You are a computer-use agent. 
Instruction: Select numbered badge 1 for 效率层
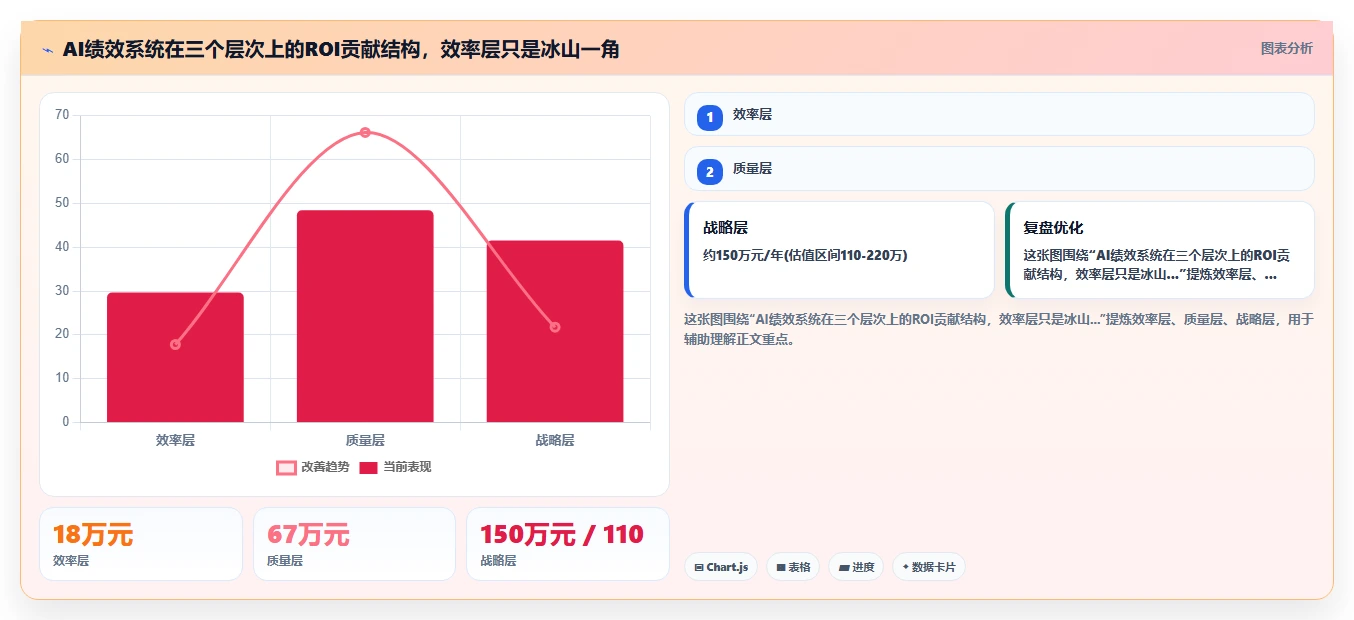coord(710,118)
